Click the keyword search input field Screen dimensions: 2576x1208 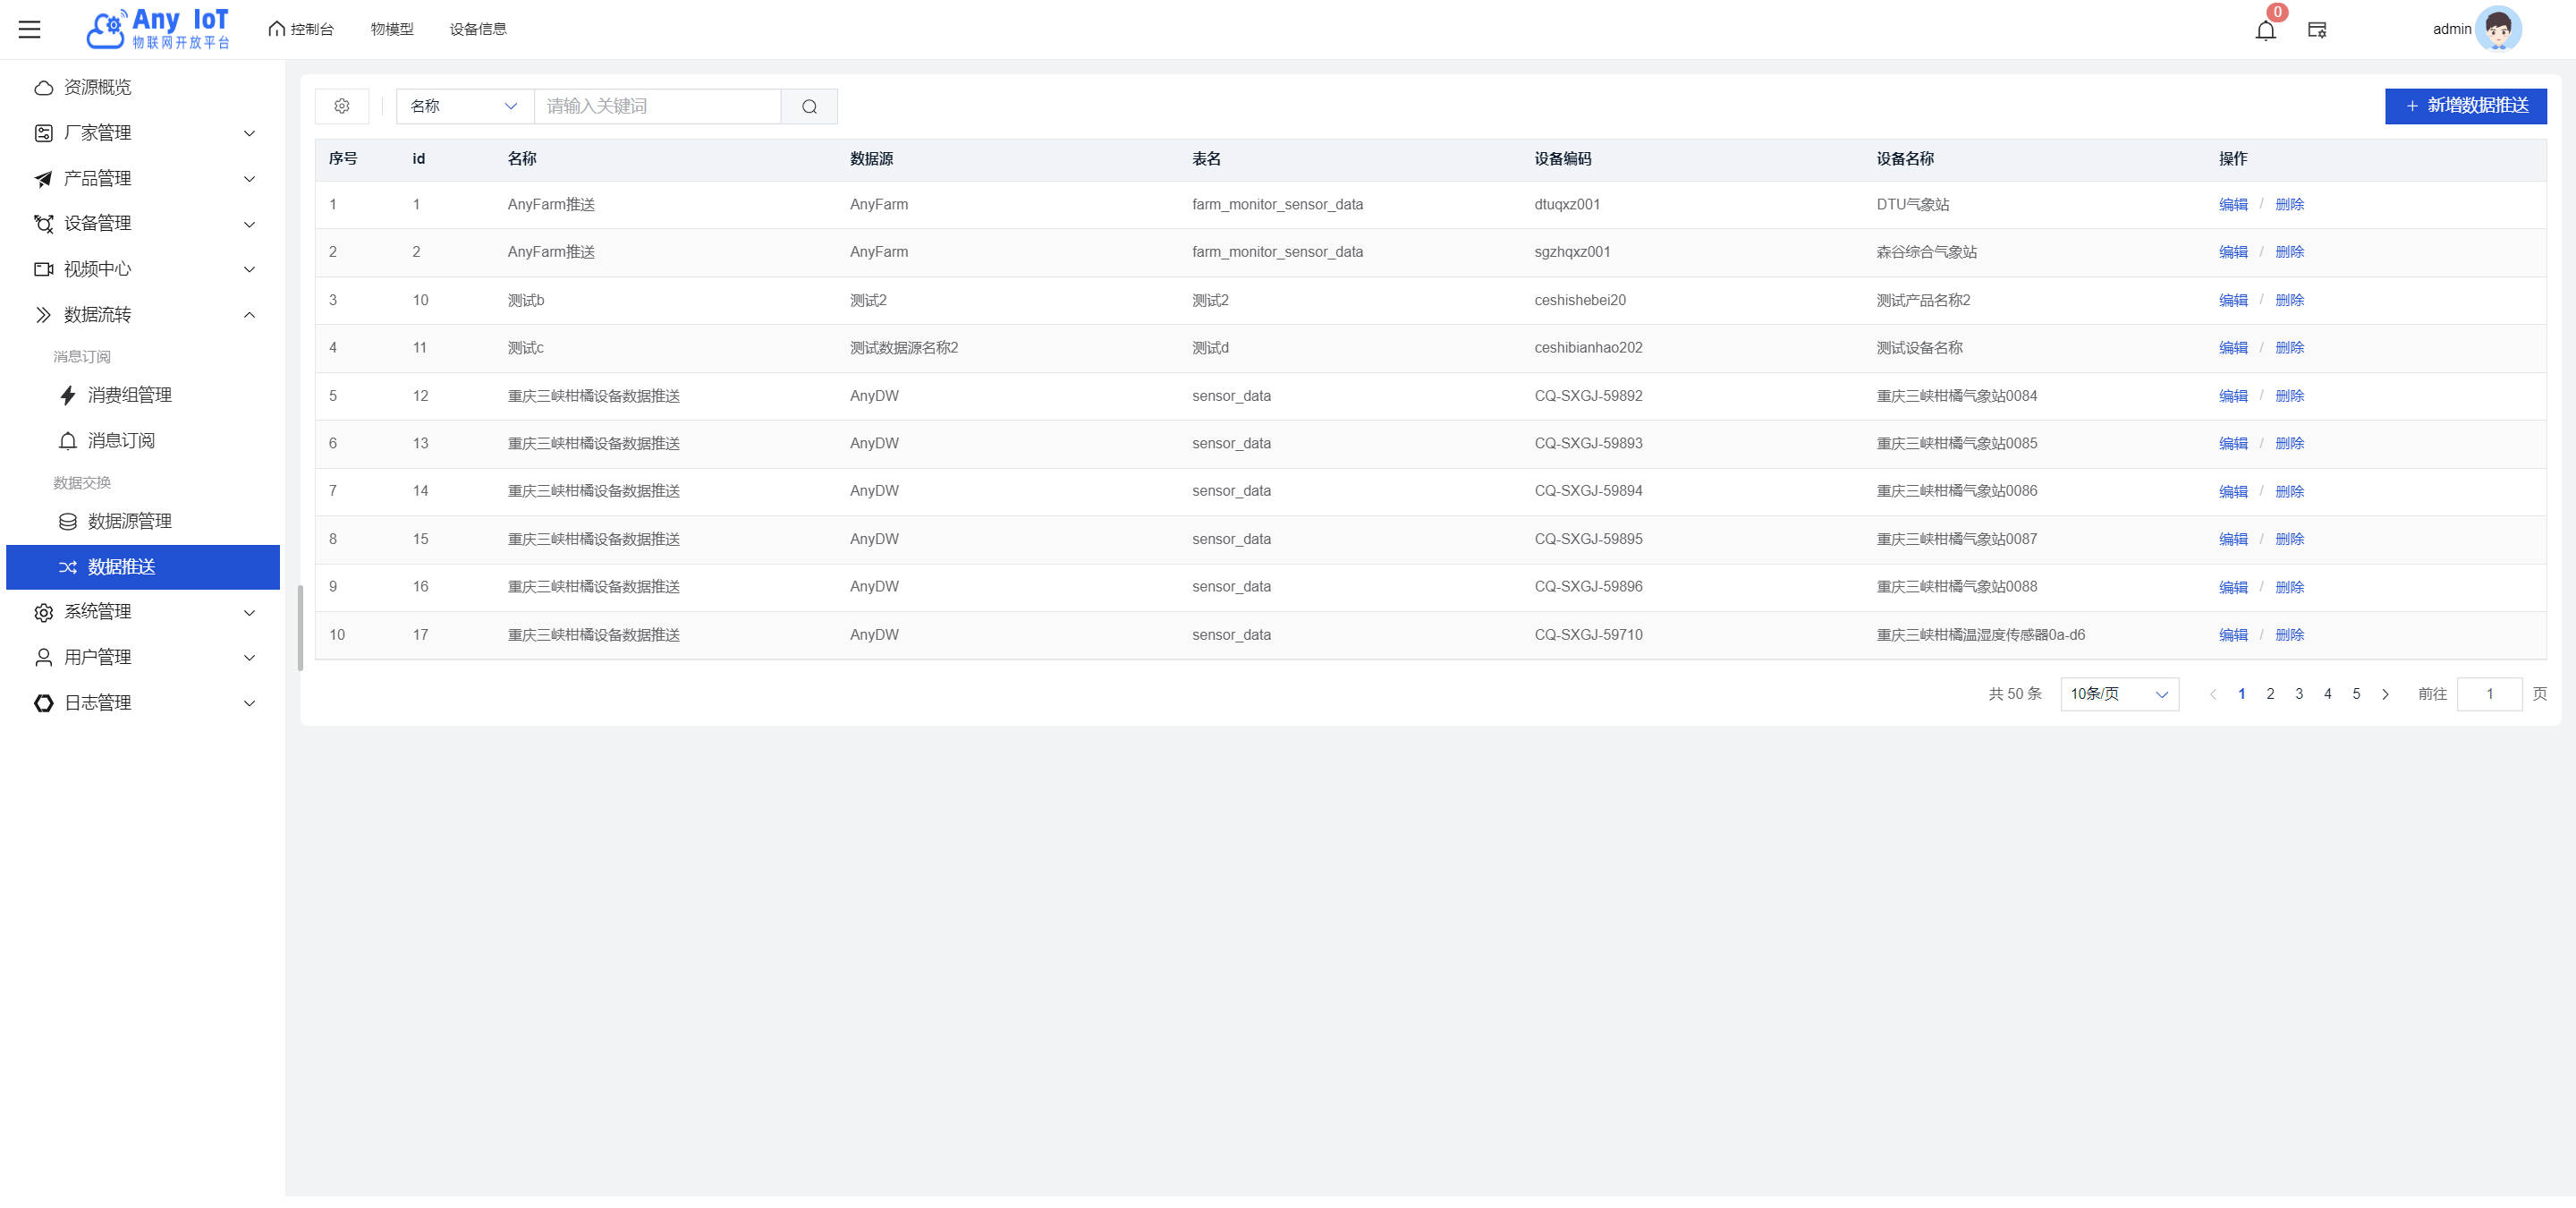657,106
